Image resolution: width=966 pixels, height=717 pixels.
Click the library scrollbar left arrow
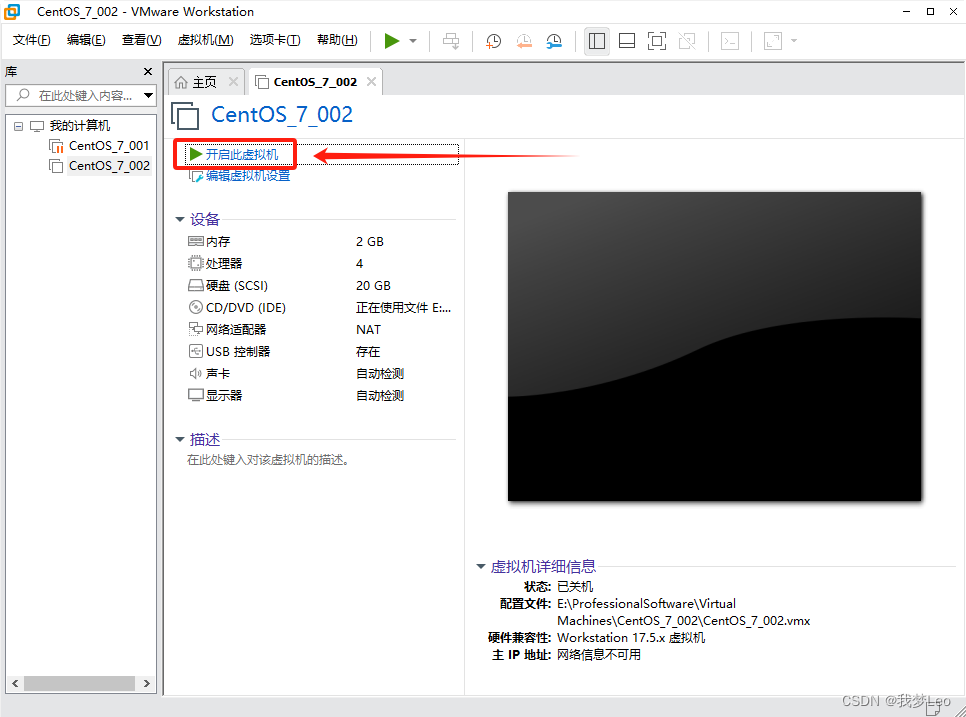[15, 683]
